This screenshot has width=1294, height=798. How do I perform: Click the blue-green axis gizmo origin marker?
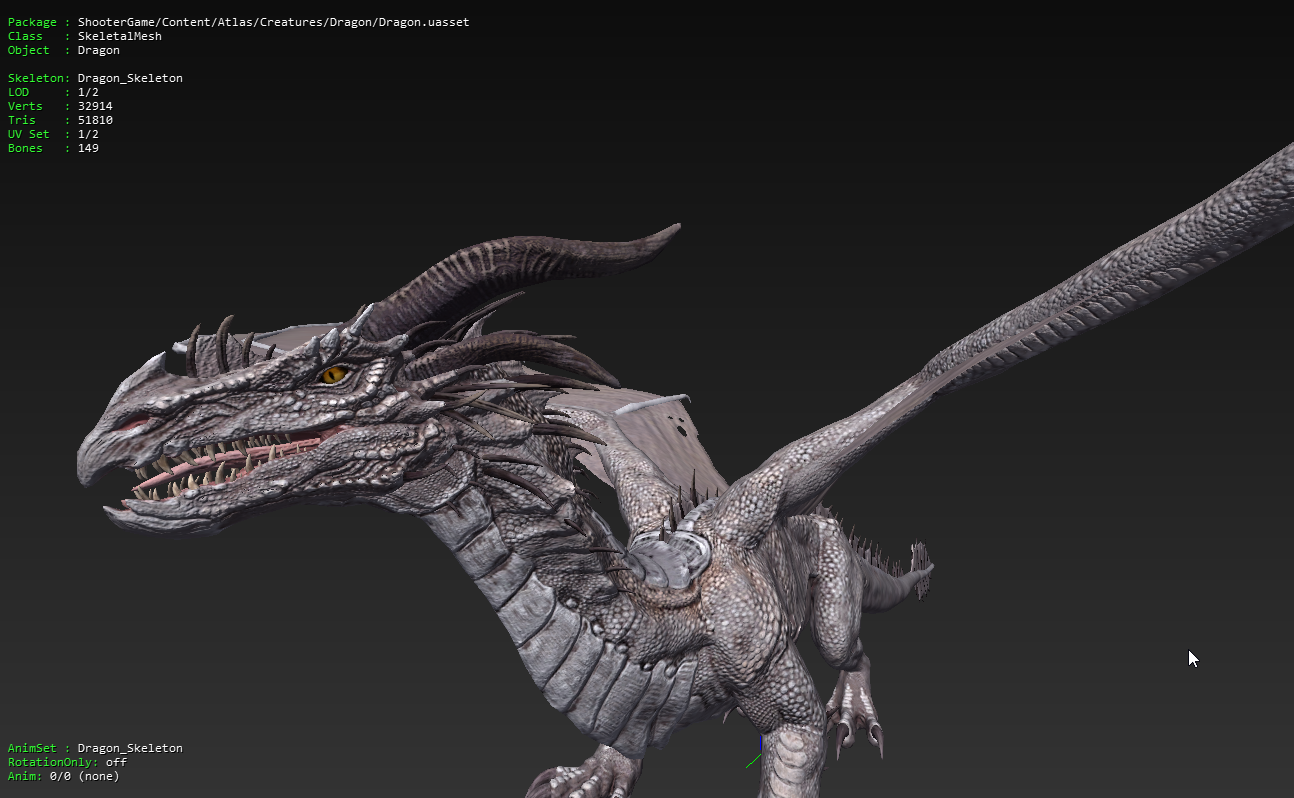(760, 752)
